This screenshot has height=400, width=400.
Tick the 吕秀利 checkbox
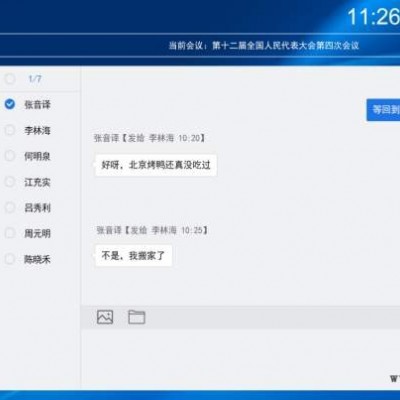pos(10,207)
